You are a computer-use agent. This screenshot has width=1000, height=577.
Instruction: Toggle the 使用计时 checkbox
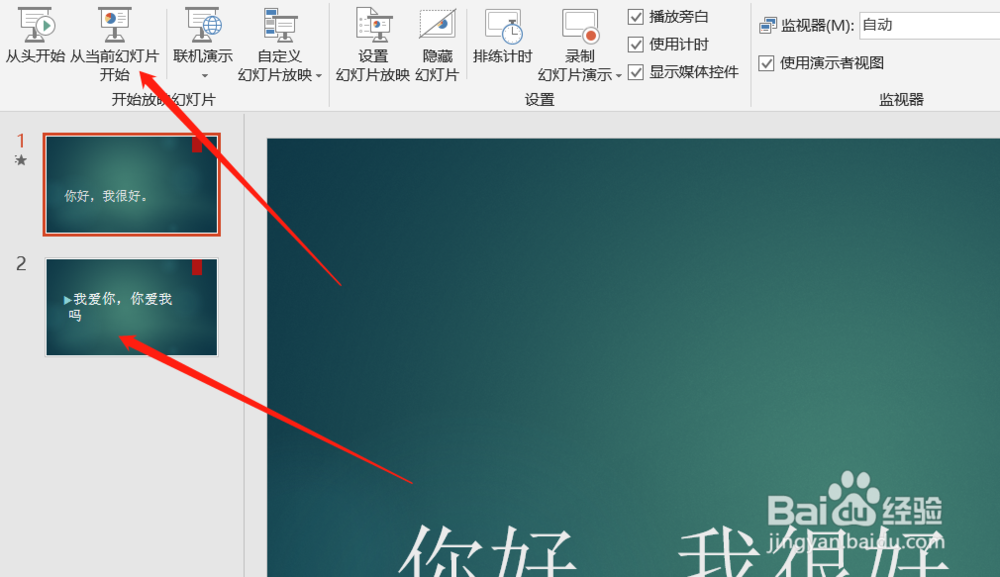(x=636, y=45)
